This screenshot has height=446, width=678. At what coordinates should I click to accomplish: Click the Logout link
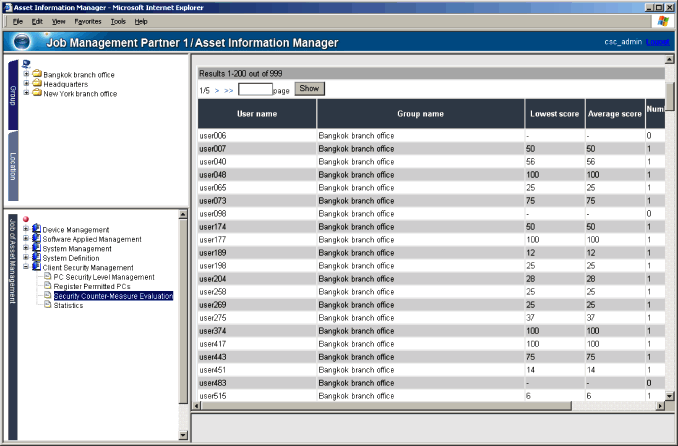point(657,42)
